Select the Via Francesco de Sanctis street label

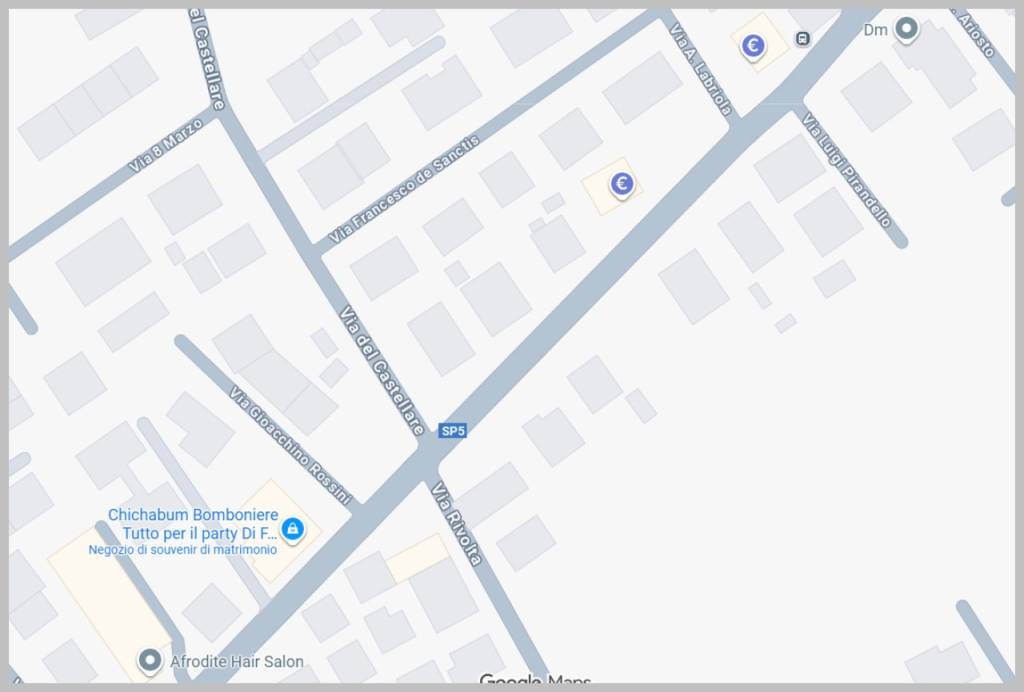pyautogui.click(x=404, y=189)
